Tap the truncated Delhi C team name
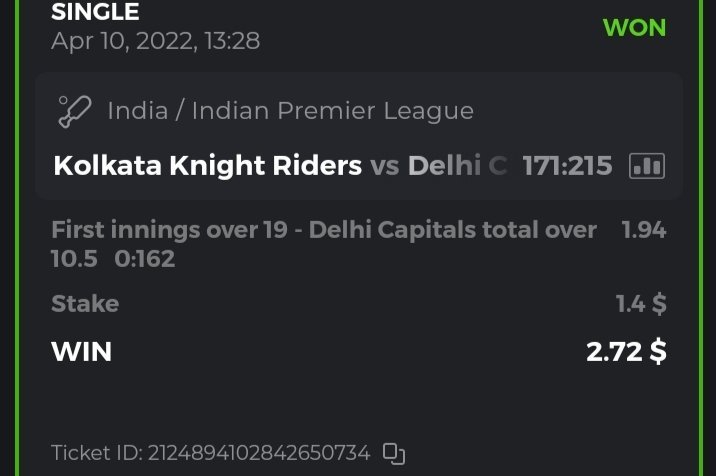 pyautogui.click(x=458, y=166)
